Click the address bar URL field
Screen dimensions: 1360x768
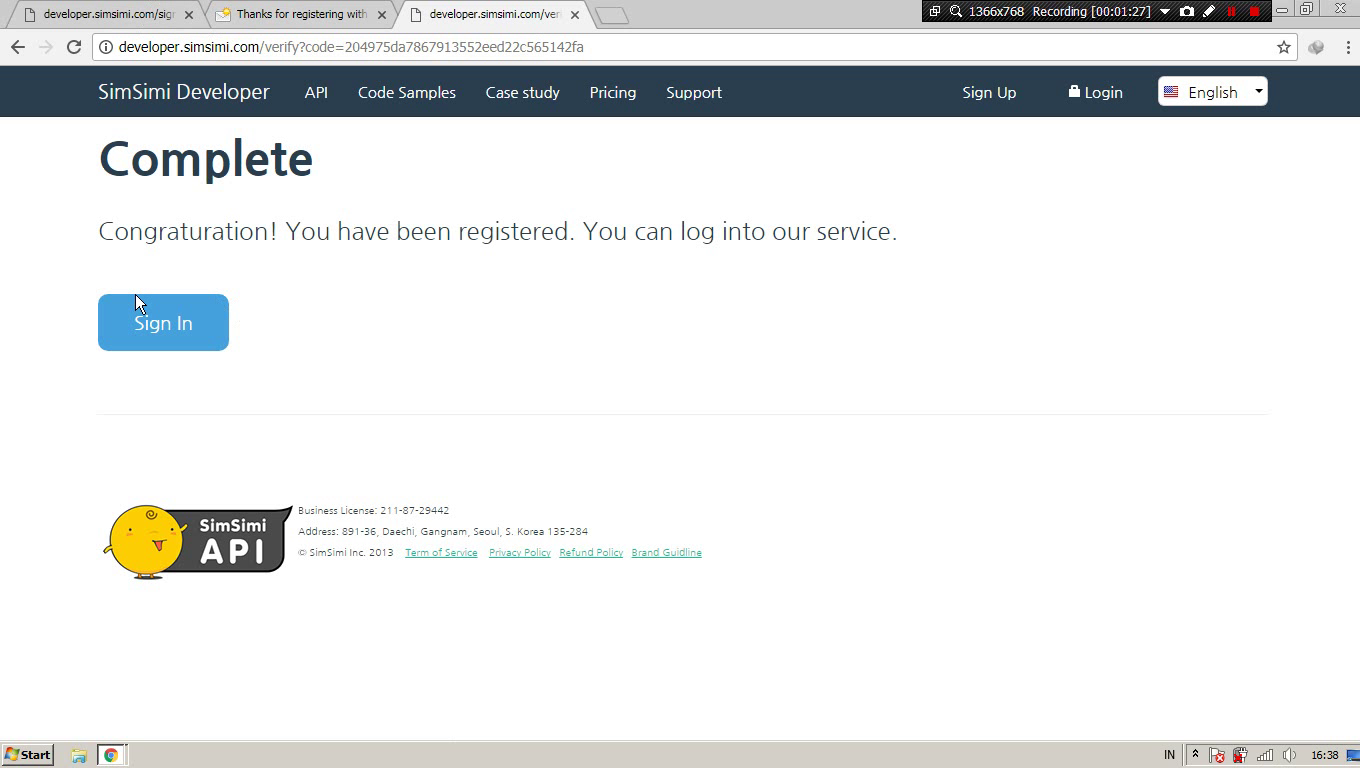[x=694, y=47]
